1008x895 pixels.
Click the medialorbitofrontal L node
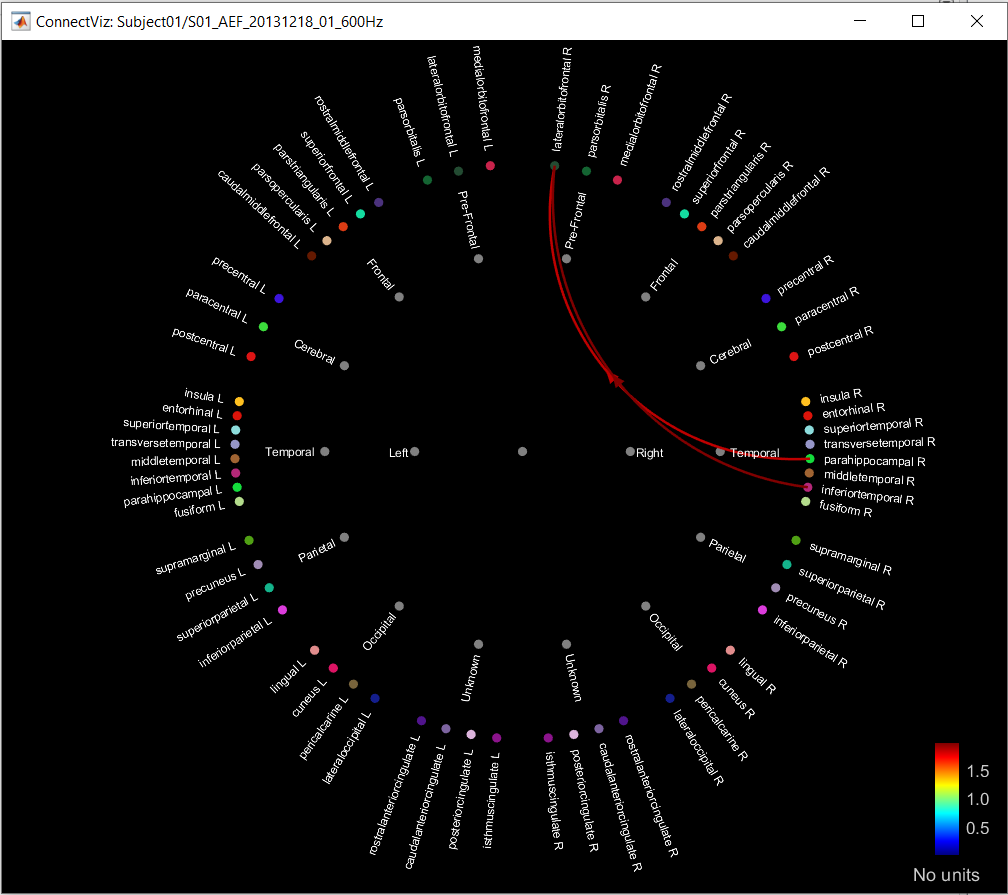coord(490,166)
